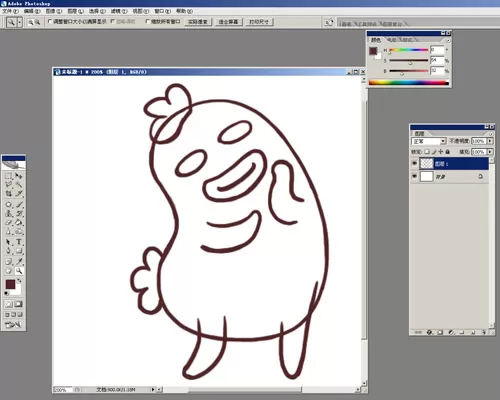This screenshot has height=400, width=500.
Task: Select the Hand tool
Action: click(9, 271)
